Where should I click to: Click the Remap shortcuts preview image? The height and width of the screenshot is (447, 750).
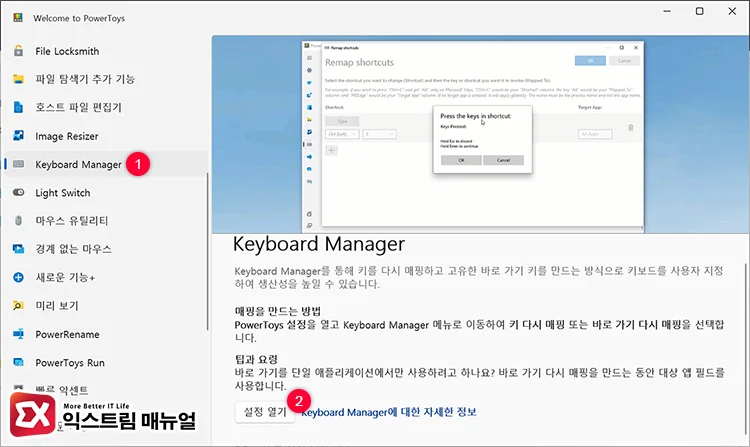click(x=473, y=137)
